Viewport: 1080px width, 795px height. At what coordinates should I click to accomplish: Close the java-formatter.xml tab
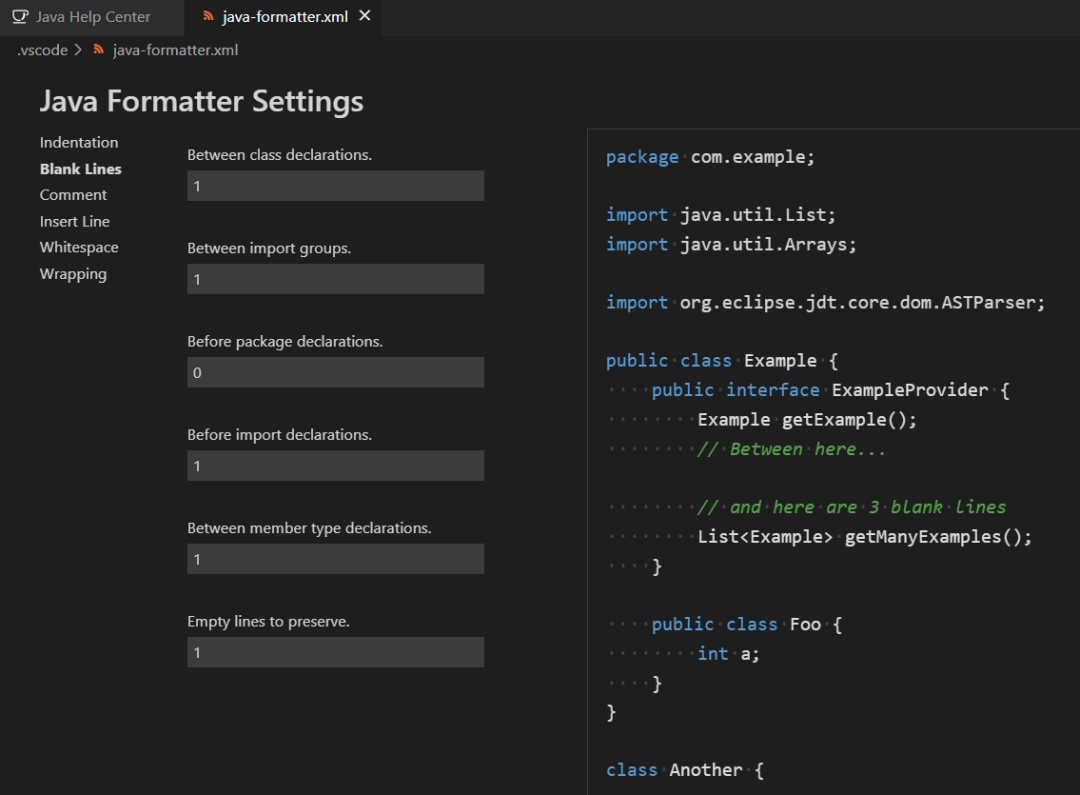point(364,16)
